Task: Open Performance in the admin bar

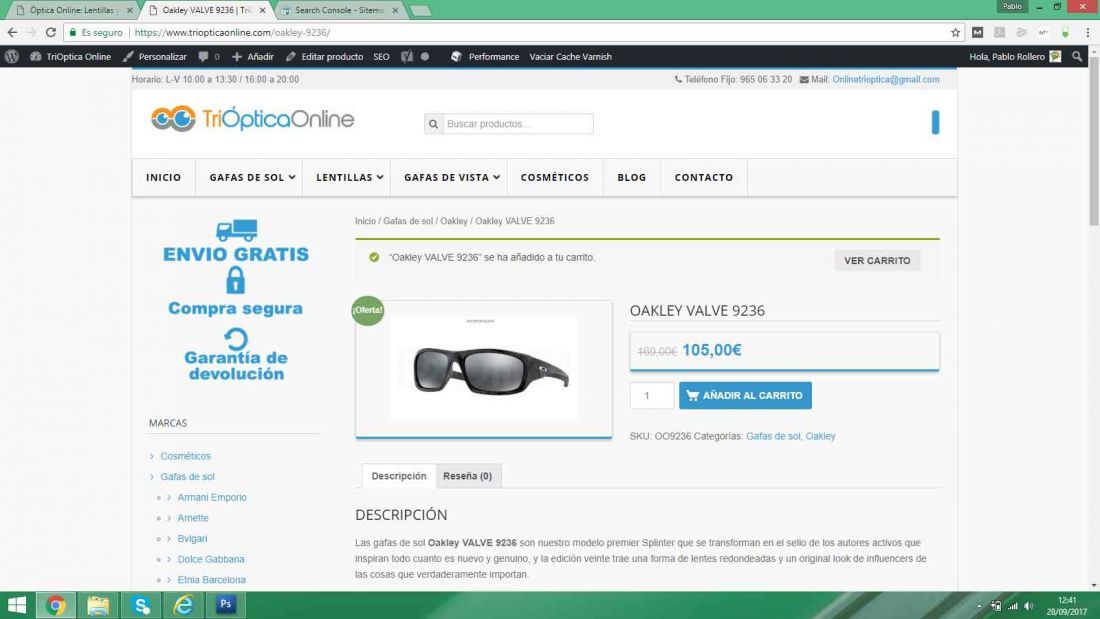Action: pyautogui.click(x=485, y=57)
